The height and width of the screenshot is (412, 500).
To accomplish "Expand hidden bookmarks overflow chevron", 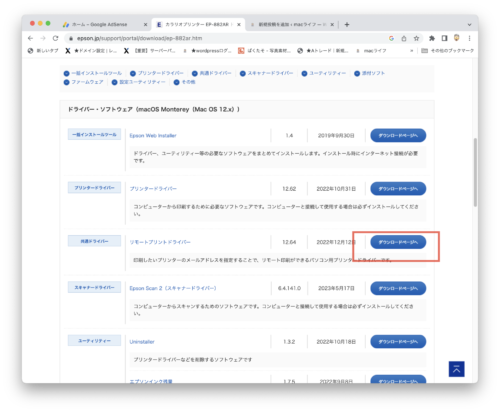I will pos(411,51).
